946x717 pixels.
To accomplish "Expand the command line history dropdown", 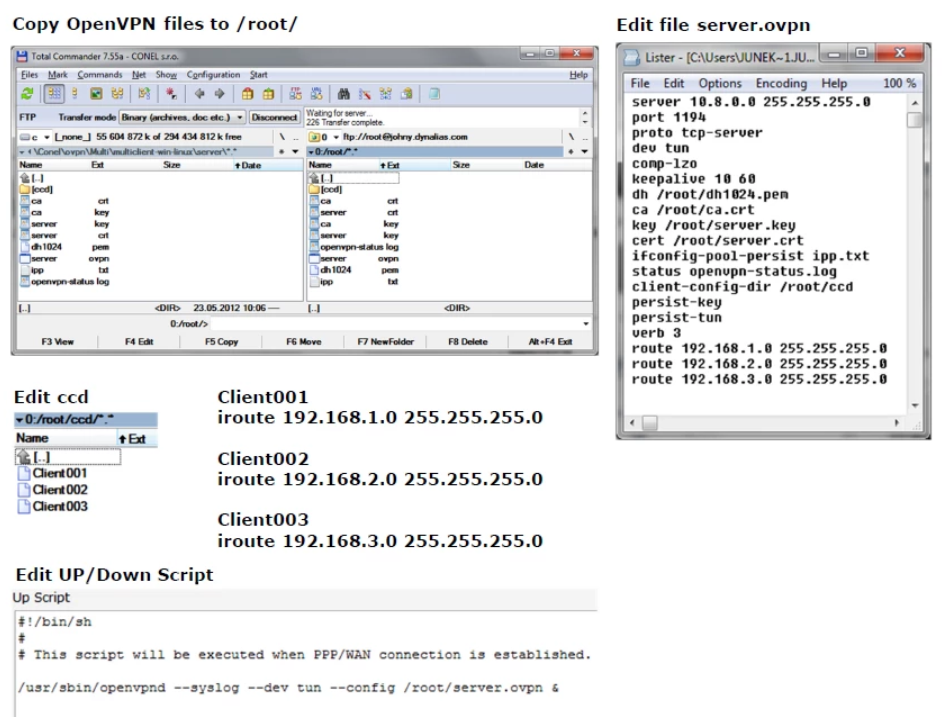I will pos(585,324).
